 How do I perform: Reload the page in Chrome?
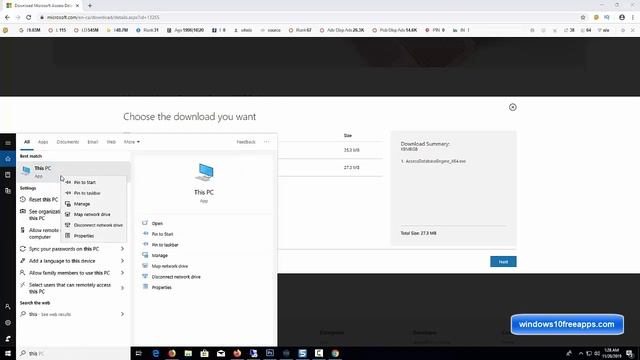(29, 17)
